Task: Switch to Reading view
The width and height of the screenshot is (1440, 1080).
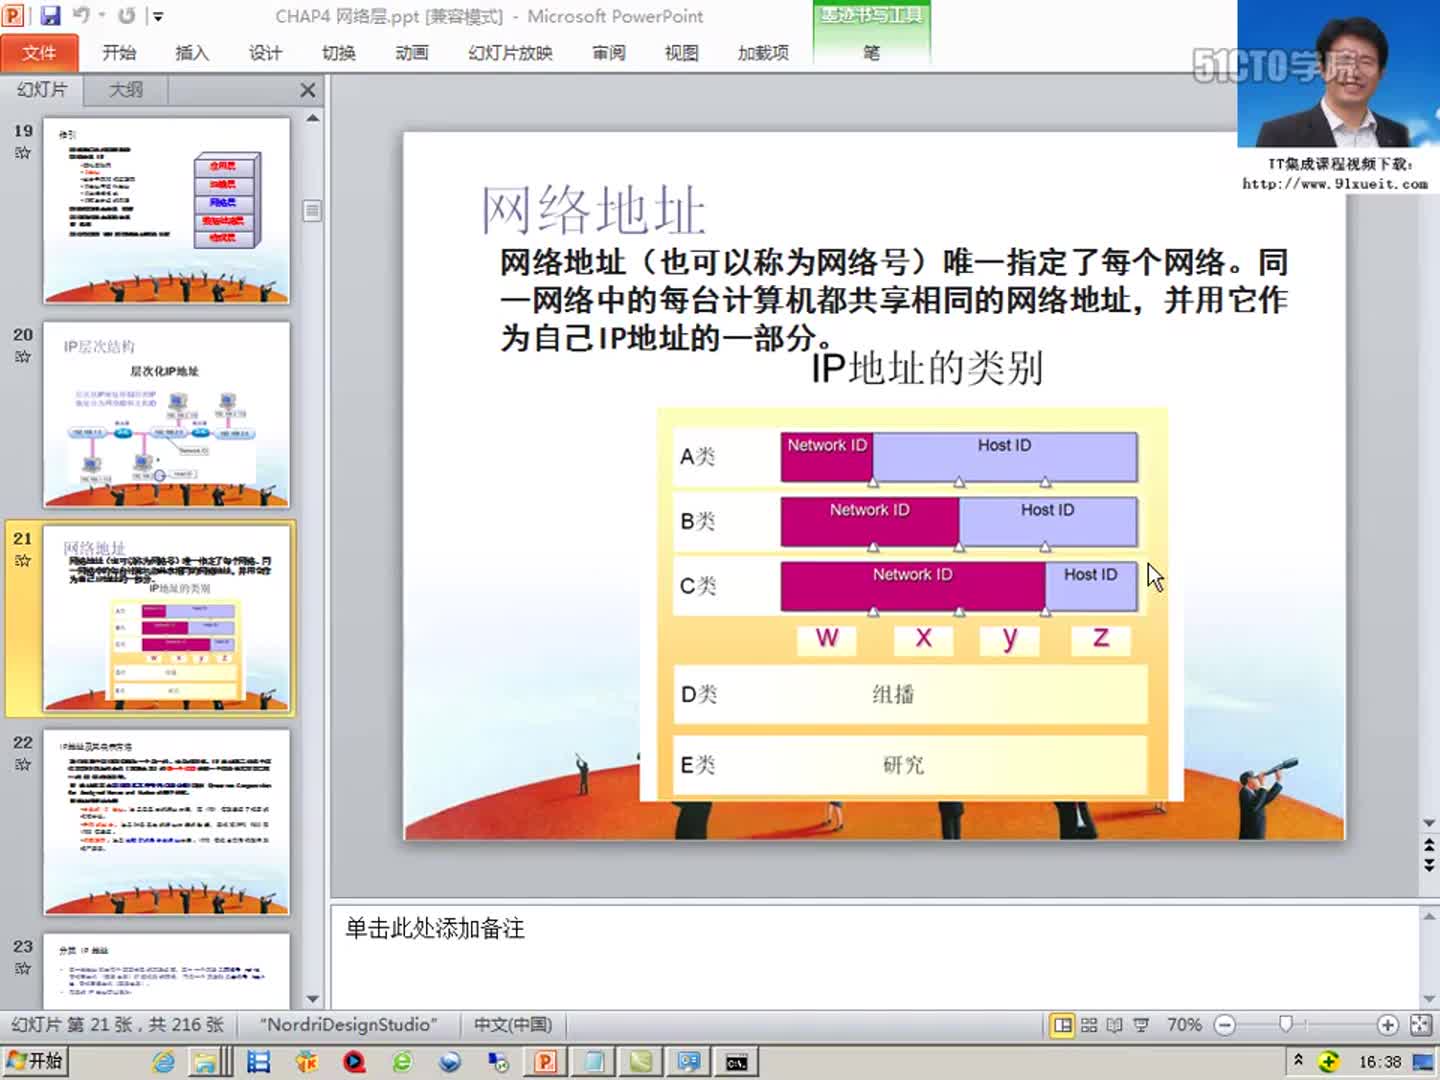Action: 1114,1025
